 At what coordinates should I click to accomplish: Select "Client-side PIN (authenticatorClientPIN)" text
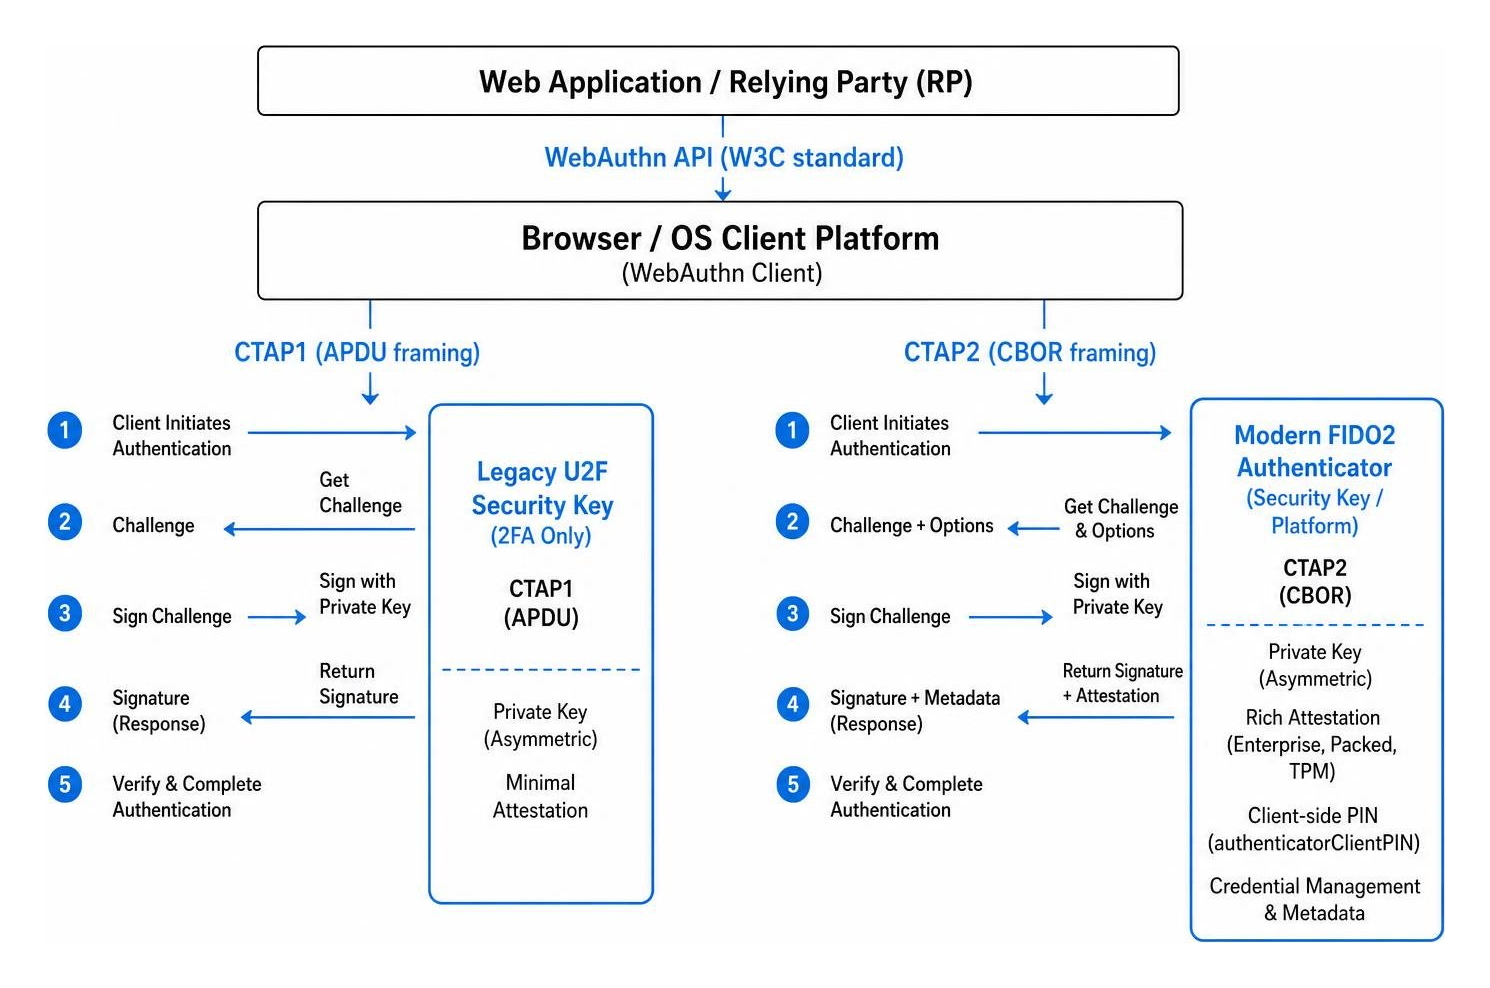[x=1314, y=829]
